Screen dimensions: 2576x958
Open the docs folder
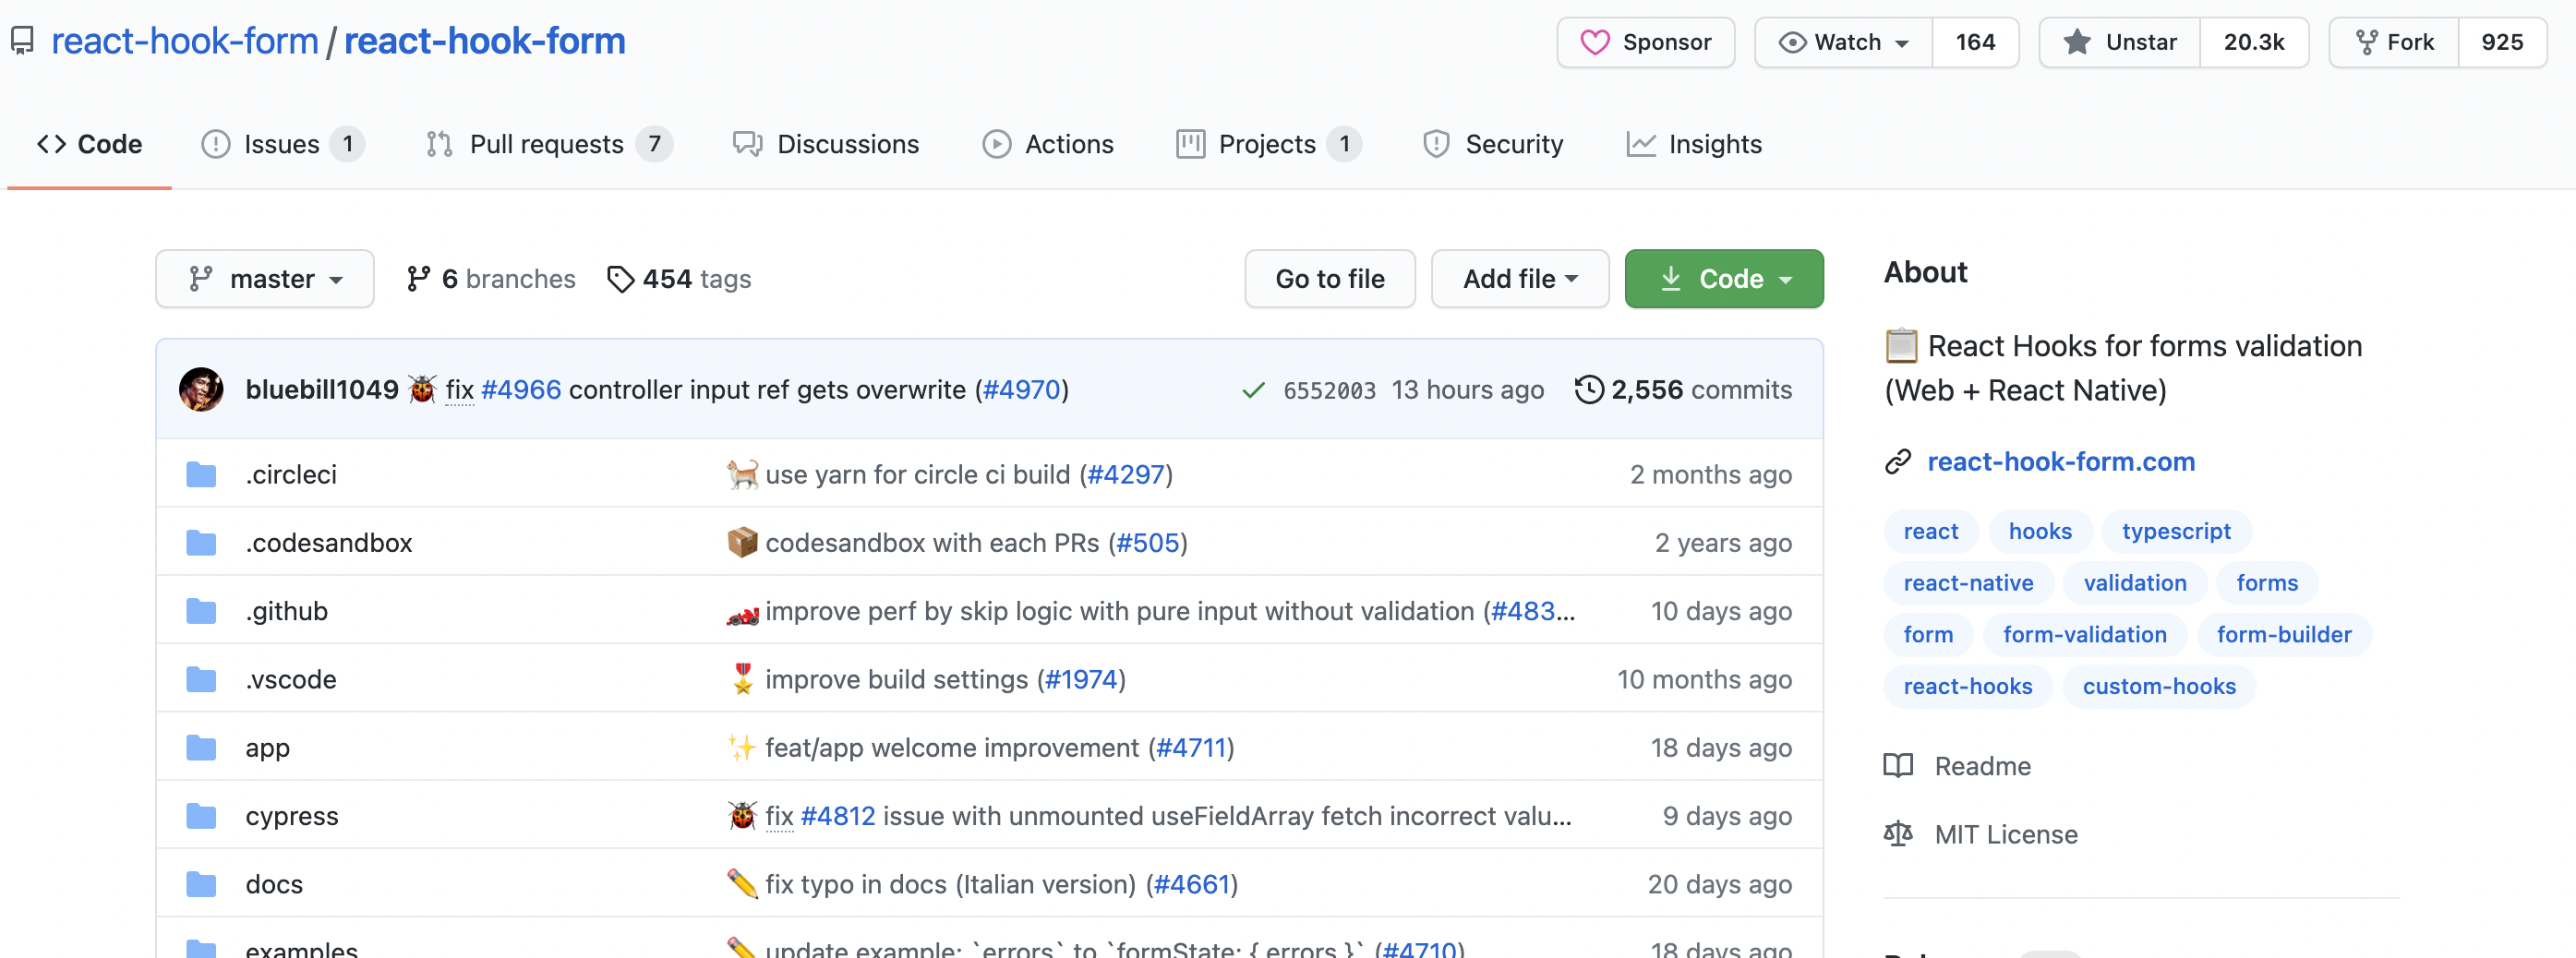pyautogui.click(x=274, y=884)
